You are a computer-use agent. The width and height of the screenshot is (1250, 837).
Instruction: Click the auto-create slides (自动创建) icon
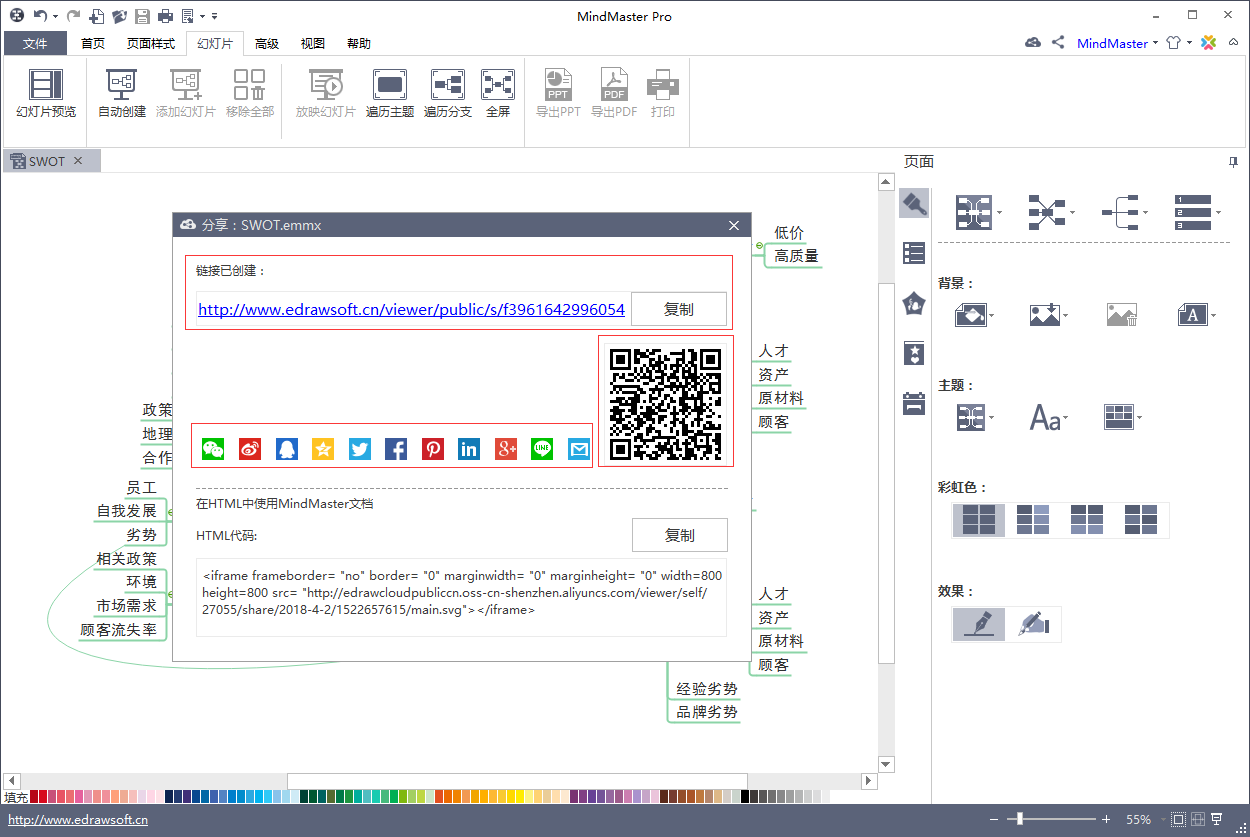point(122,93)
